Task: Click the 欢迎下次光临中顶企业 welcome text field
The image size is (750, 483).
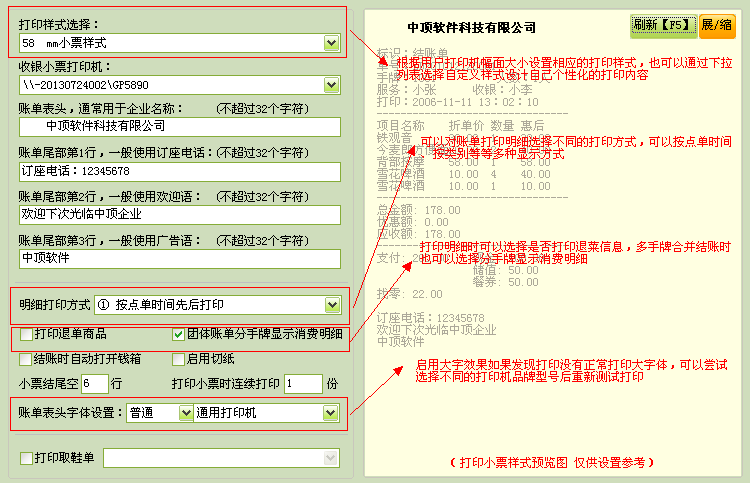Action: tap(180, 214)
